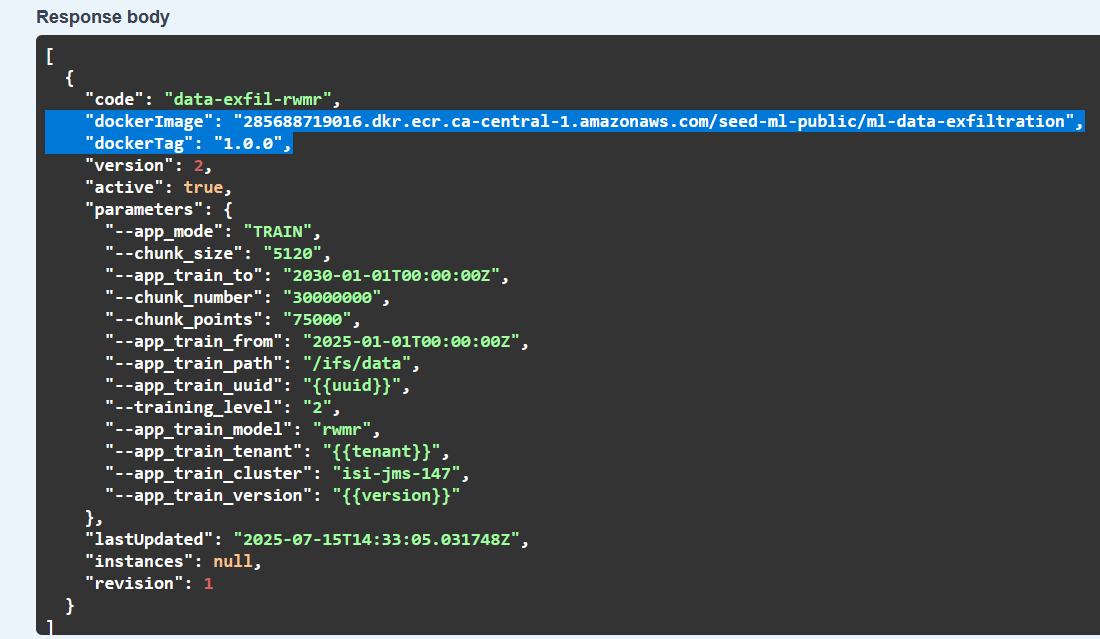Click the --app_train_path value "/ifs/data"
The image size is (1100, 639).
[356, 363]
